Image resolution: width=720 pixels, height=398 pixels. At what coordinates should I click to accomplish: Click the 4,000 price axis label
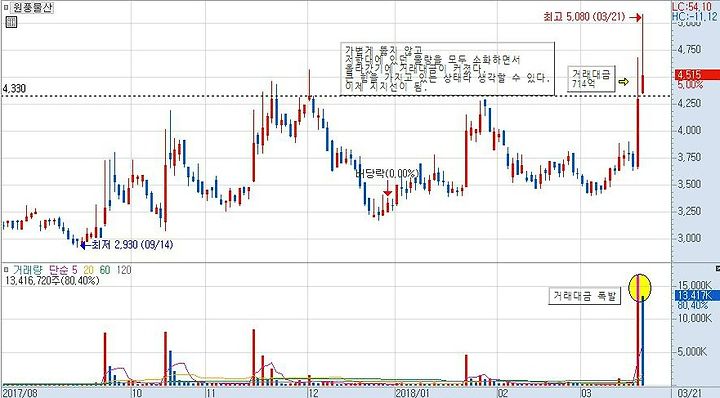coord(689,130)
